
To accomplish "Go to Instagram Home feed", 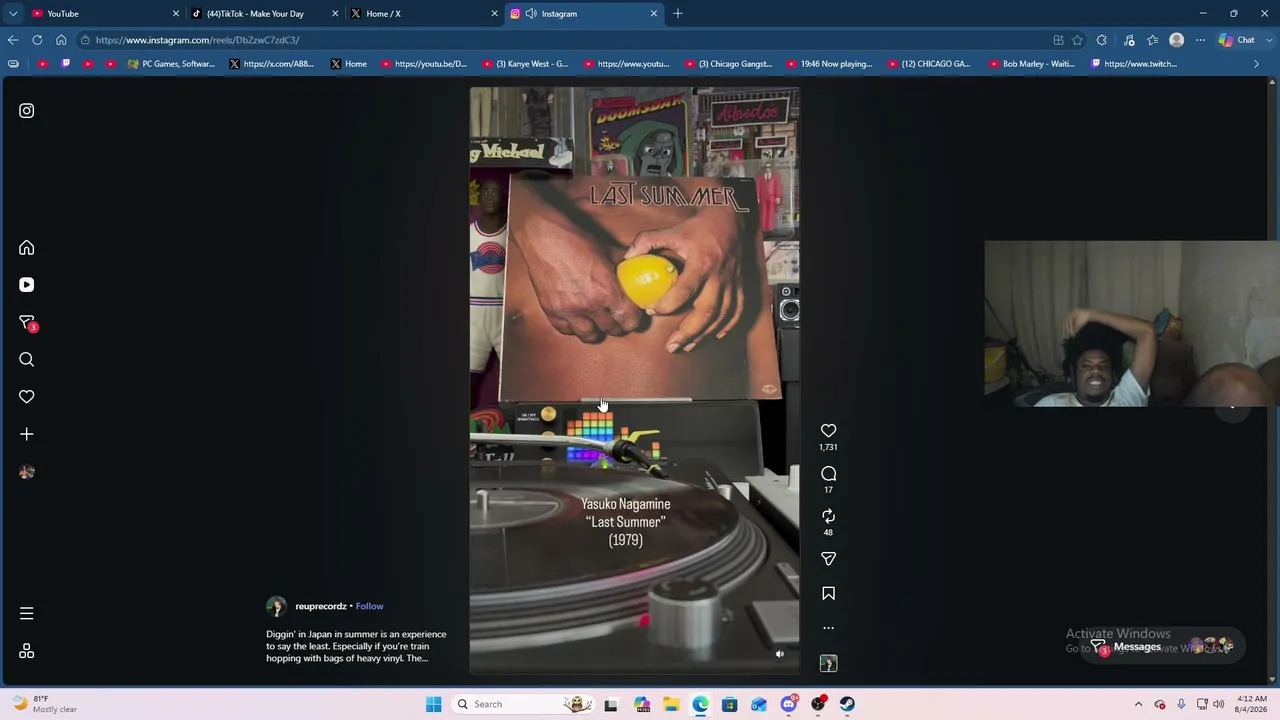I will 27,248.
